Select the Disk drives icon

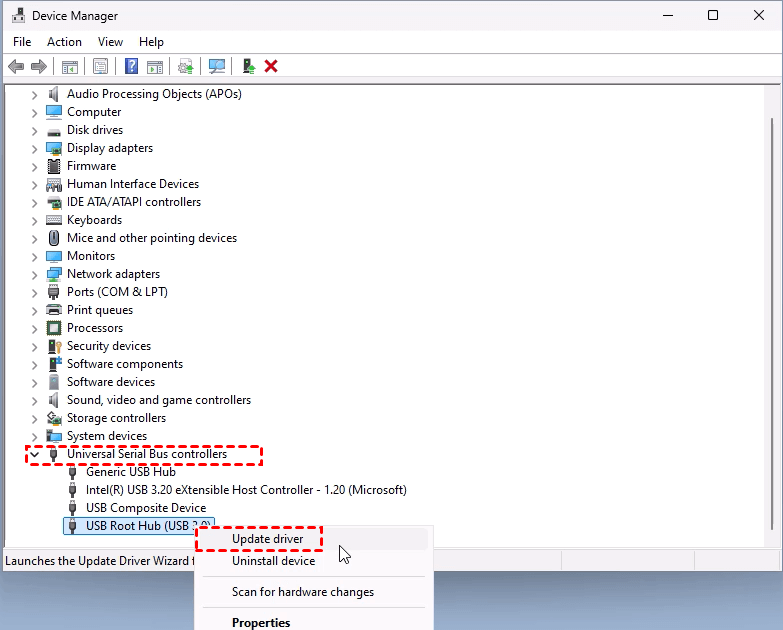(53, 131)
